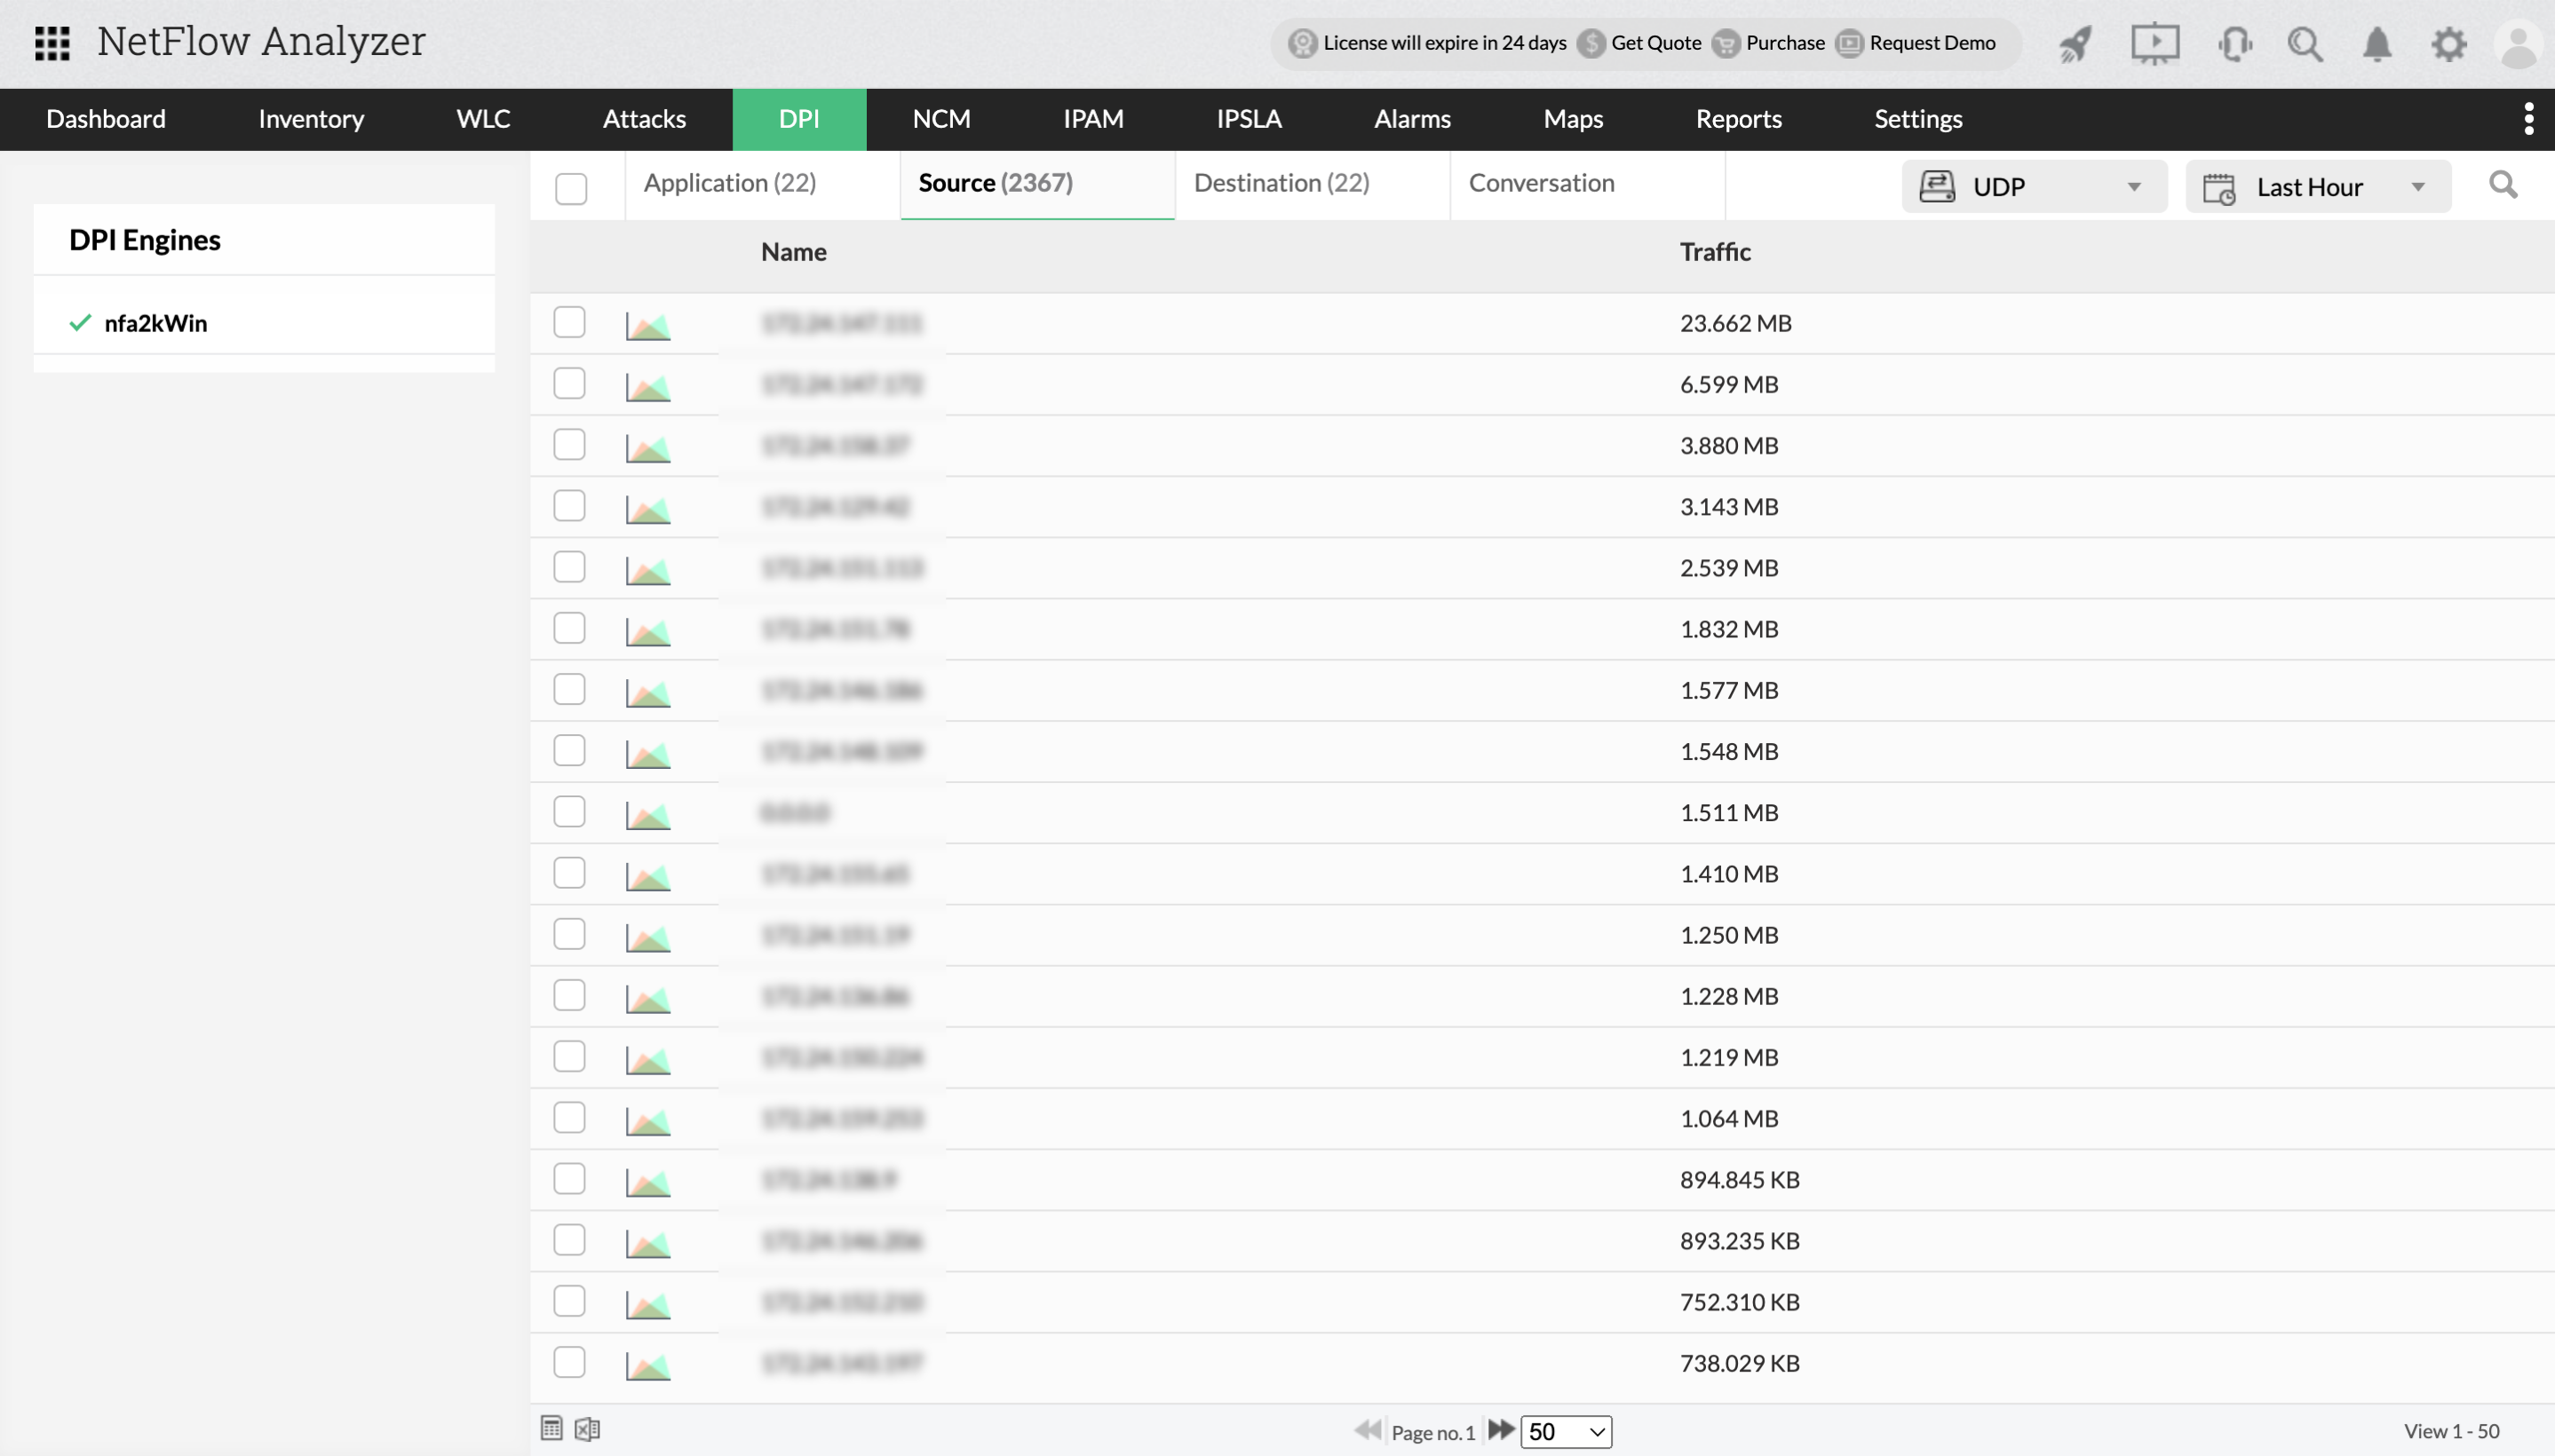Open the Last Hour time range dropdown
The width and height of the screenshot is (2555, 1456).
(2317, 187)
